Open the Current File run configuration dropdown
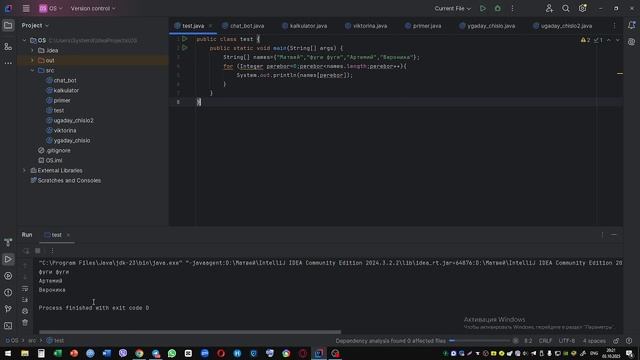 click(x=452, y=8)
